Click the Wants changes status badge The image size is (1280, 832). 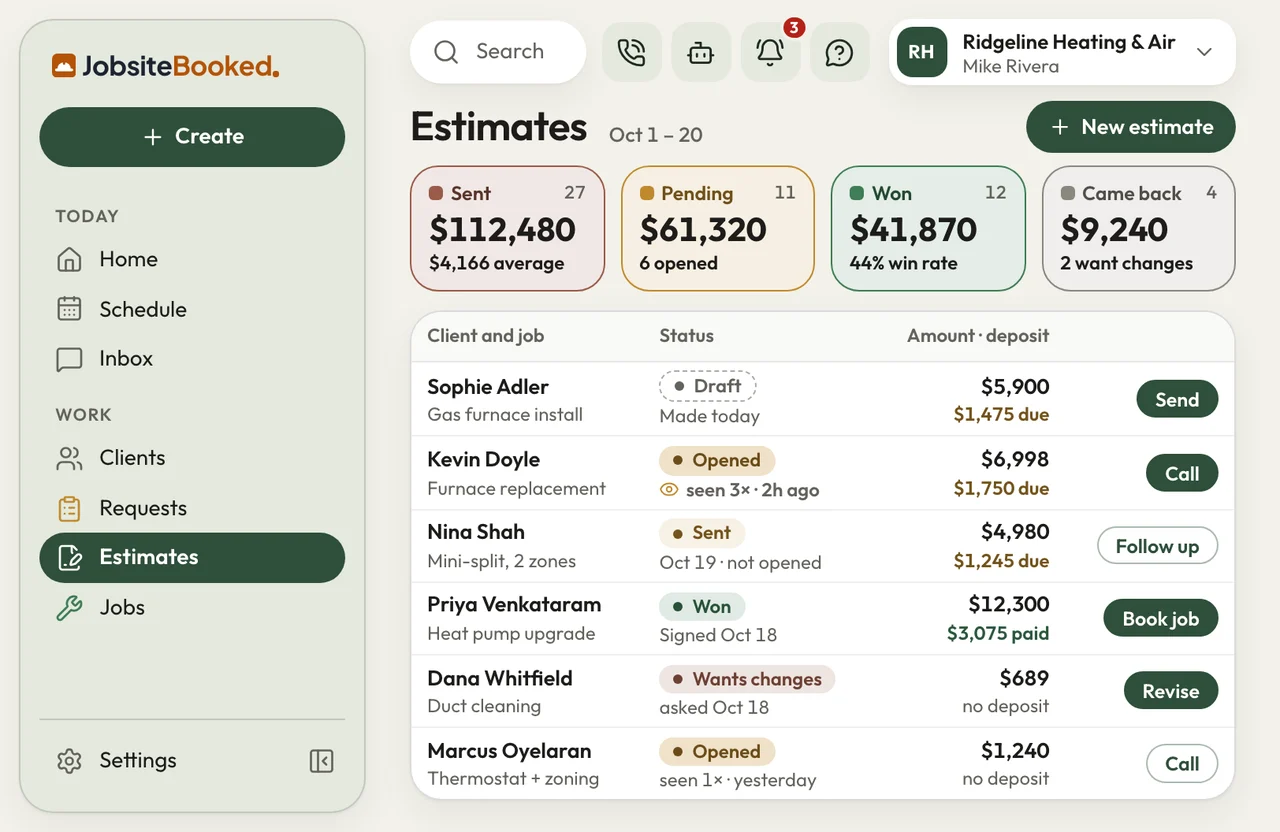coord(747,679)
